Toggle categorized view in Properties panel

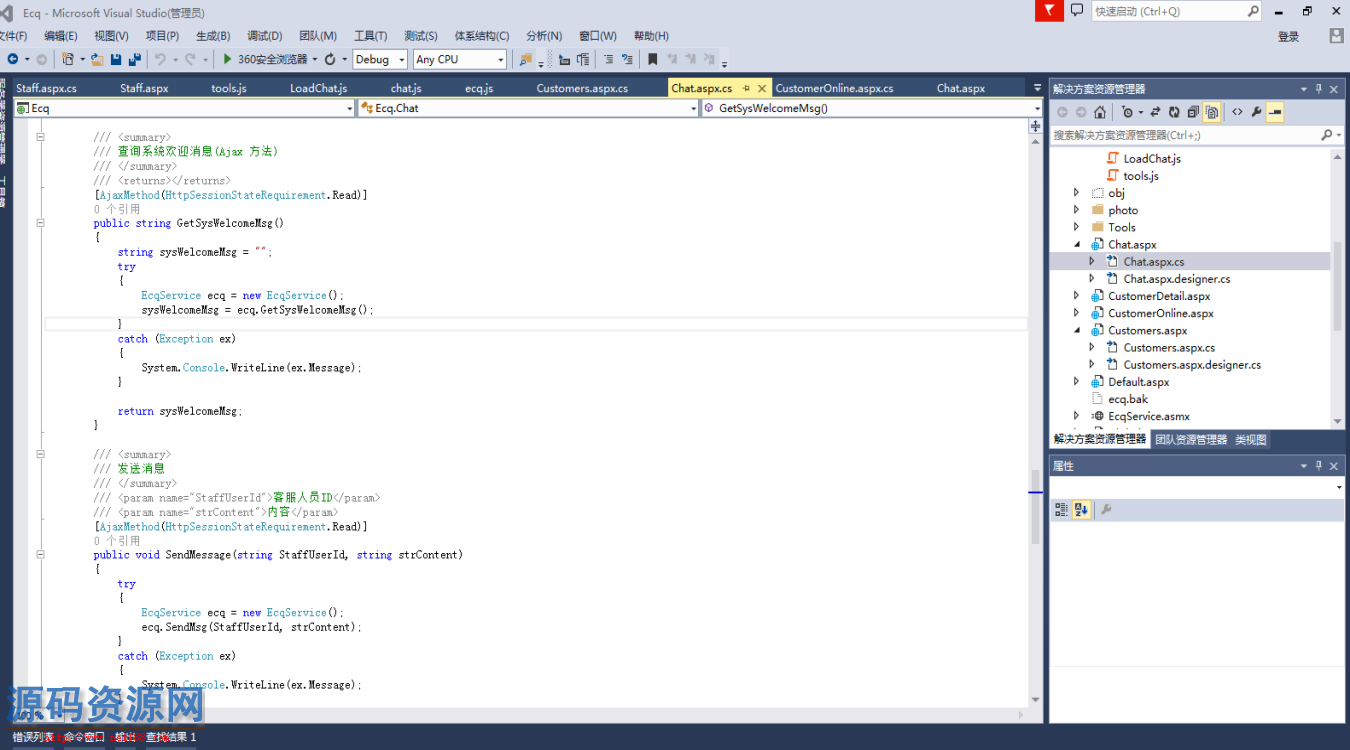(x=1062, y=510)
